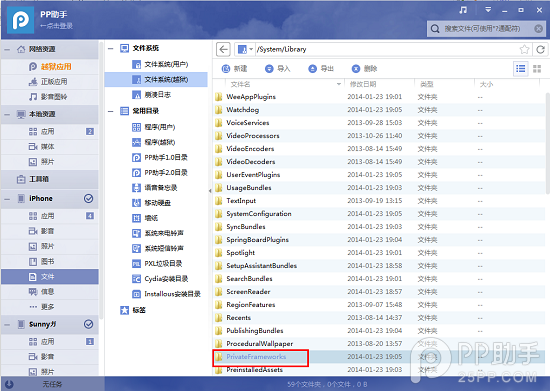This screenshot has height=391, width=550.
Task: Open iPhone 信息 item
Action: [50, 292]
